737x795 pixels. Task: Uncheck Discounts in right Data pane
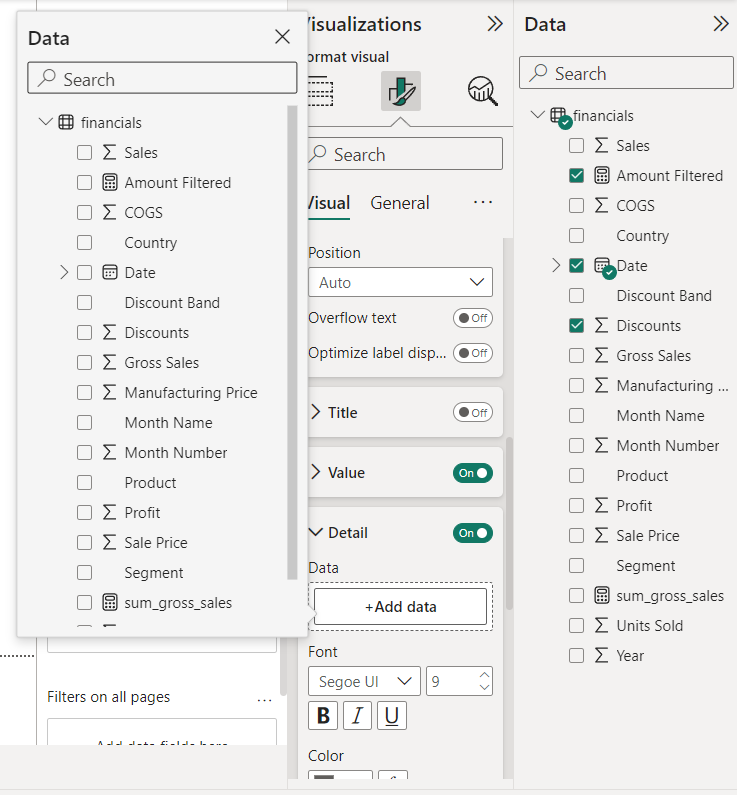[576, 326]
